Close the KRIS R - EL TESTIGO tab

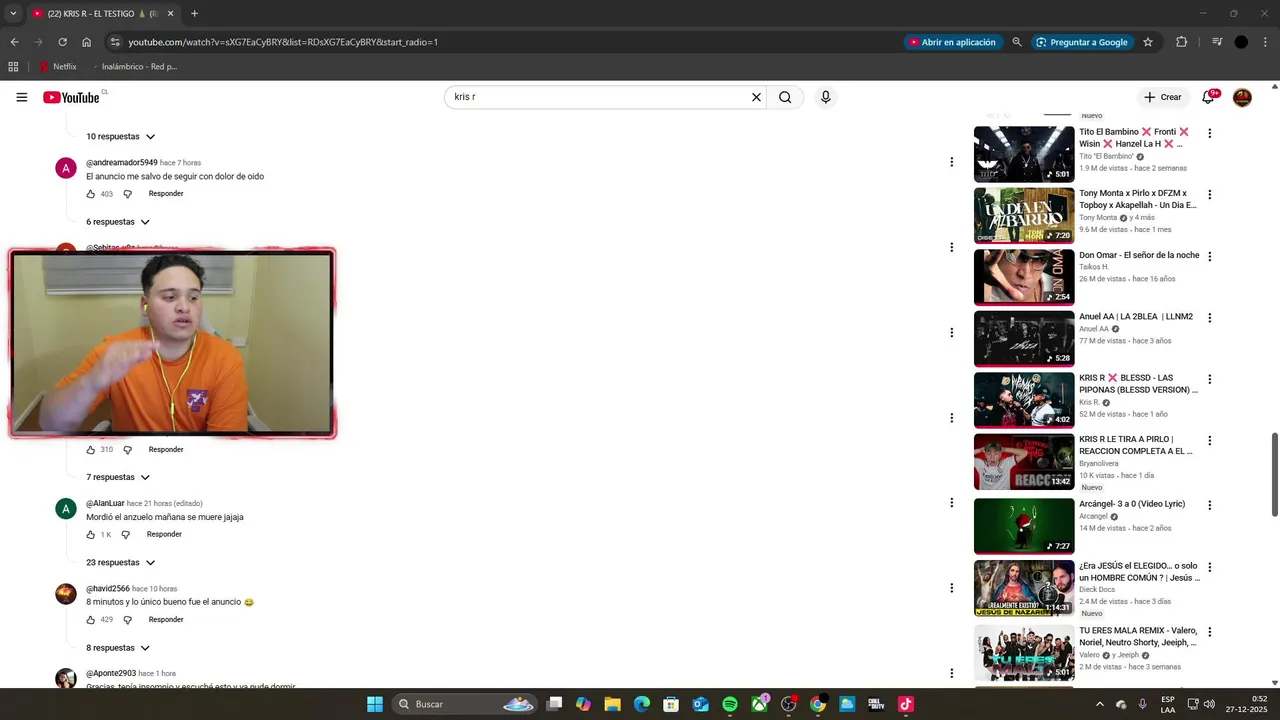170,14
